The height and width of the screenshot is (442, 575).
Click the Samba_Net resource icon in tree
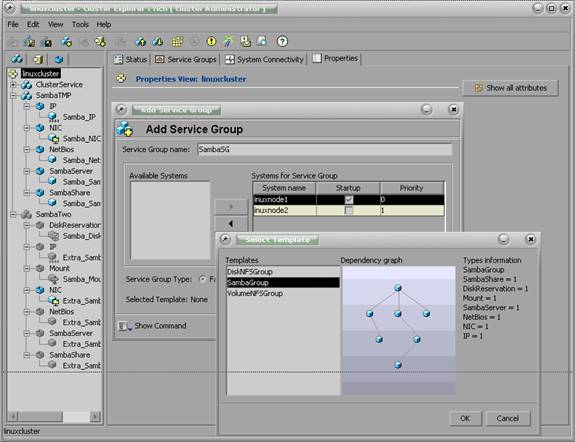(52, 160)
